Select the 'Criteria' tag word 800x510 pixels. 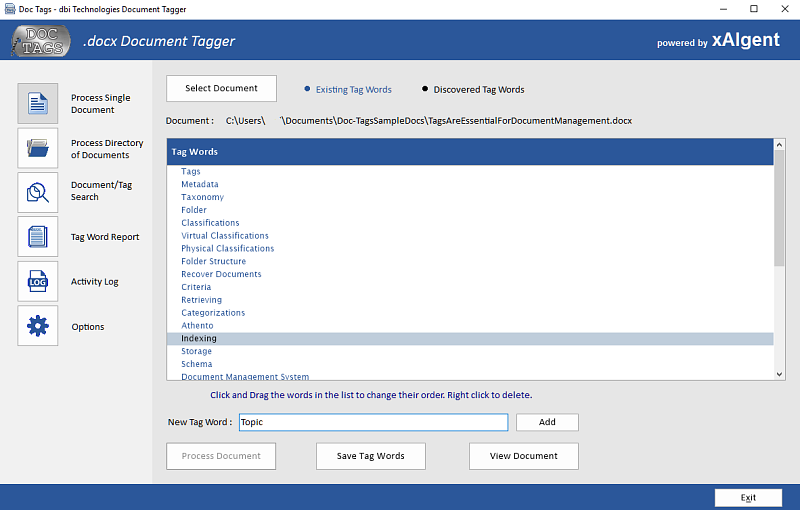tap(196, 287)
